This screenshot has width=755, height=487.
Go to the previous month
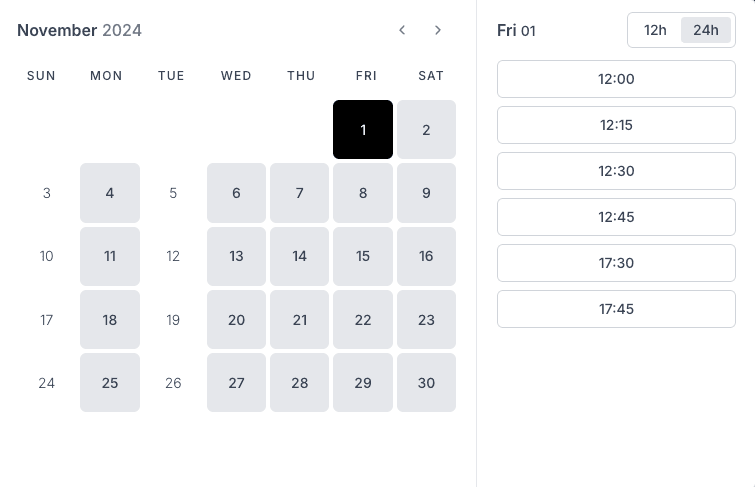click(x=402, y=30)
